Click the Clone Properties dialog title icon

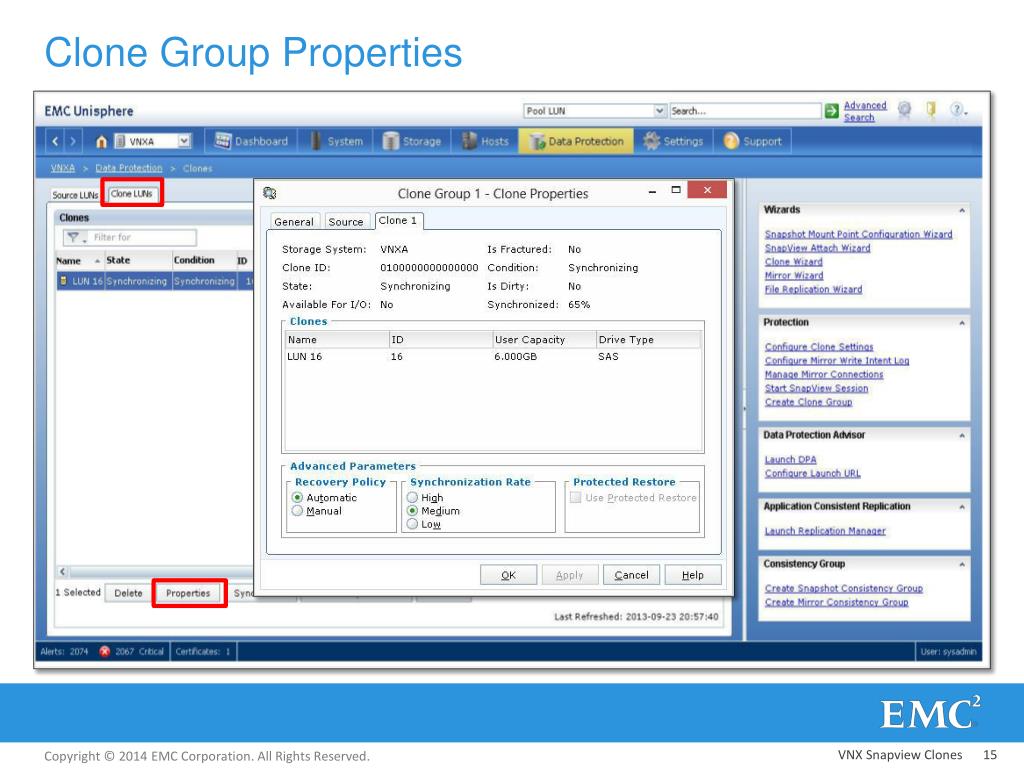(270, 193)
